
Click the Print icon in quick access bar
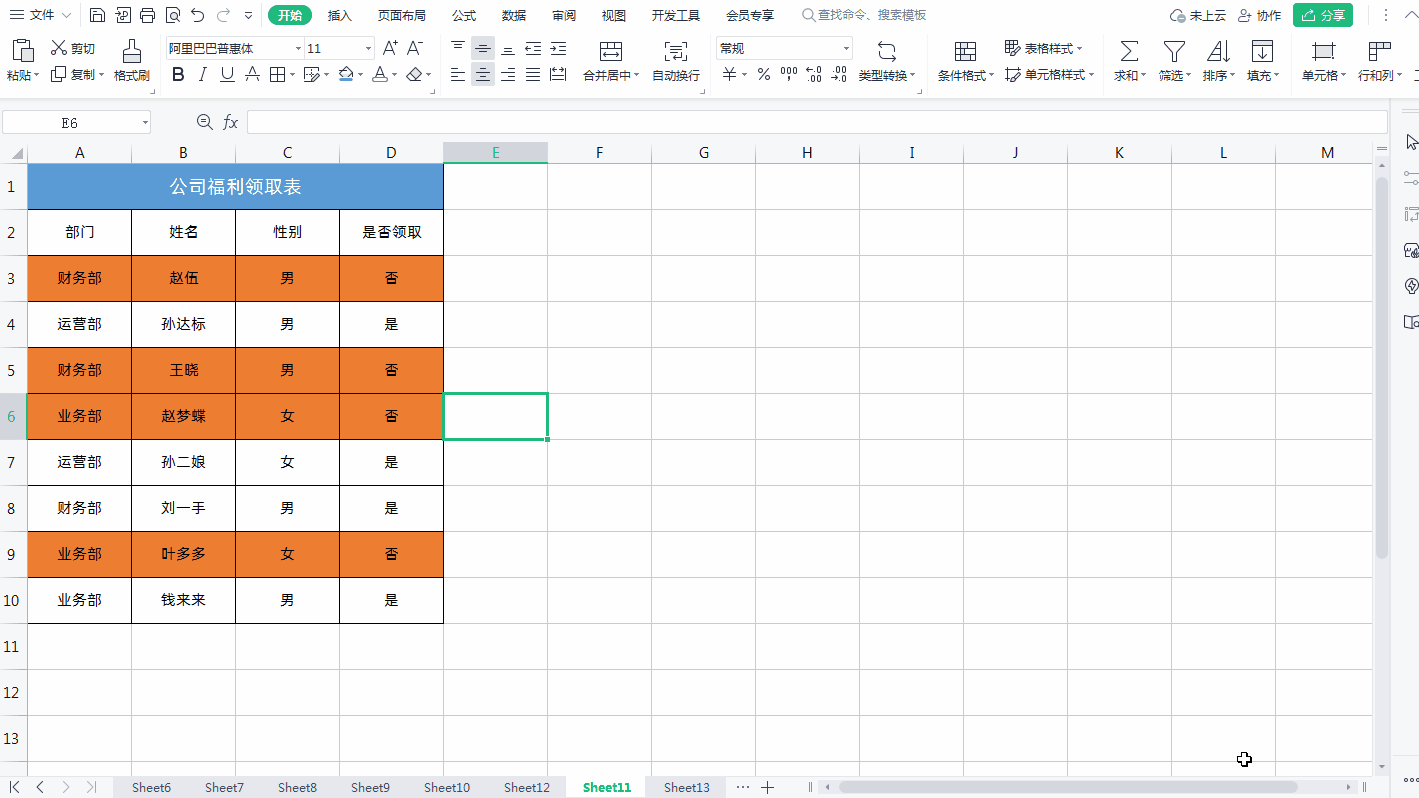coord(147,15)
